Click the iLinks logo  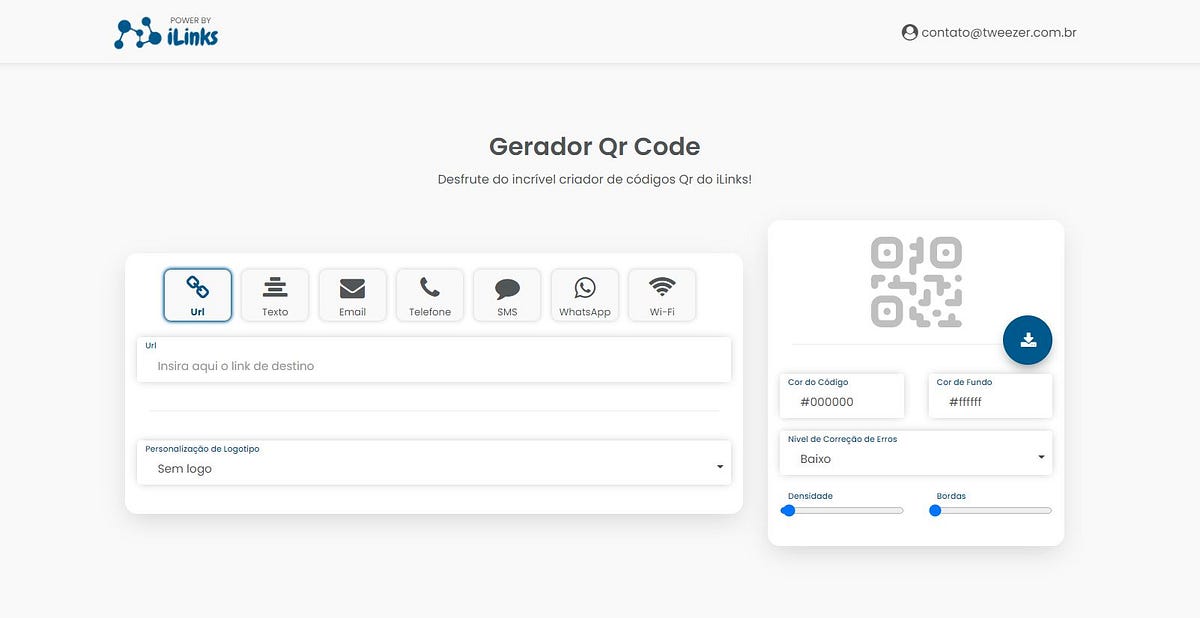(x=165, y=31)
